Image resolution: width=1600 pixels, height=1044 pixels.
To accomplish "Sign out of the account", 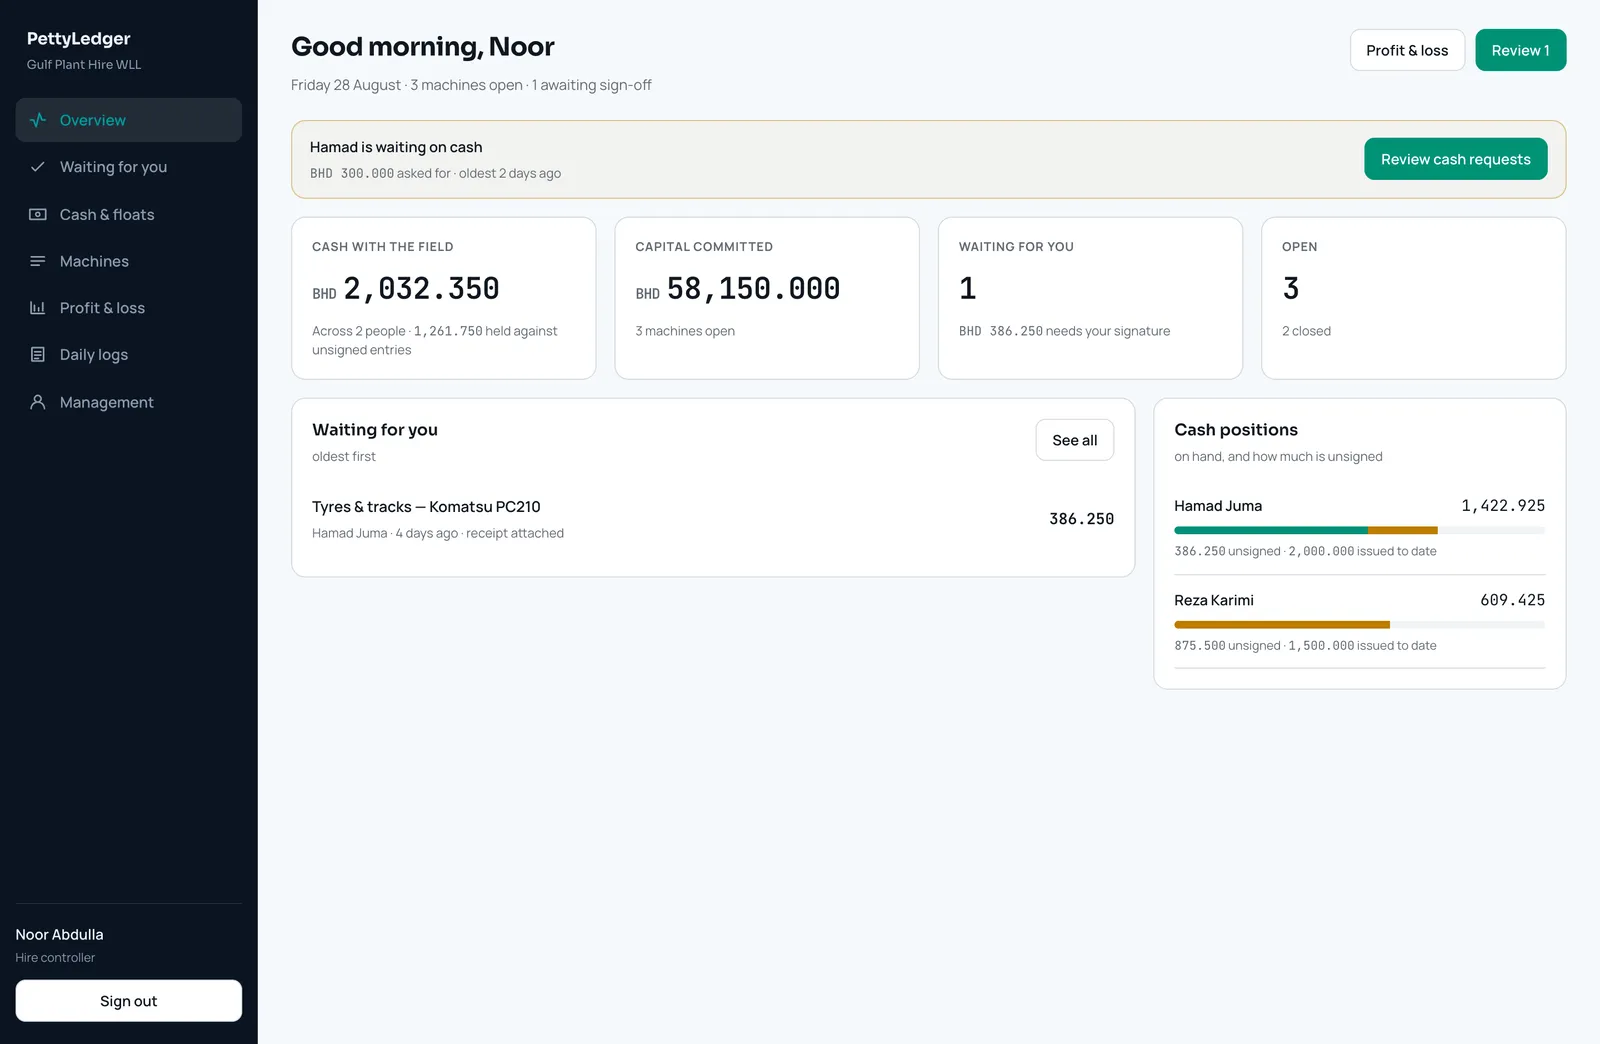I will click(129, 1001).
